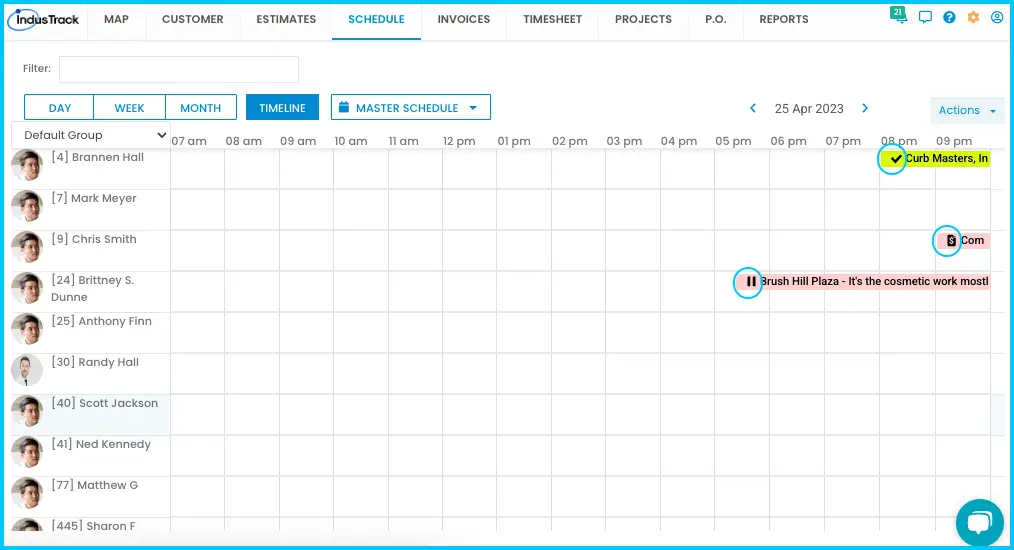
Task: Select technician [30] Randy Hall
Action: click(x=95, y=362)
